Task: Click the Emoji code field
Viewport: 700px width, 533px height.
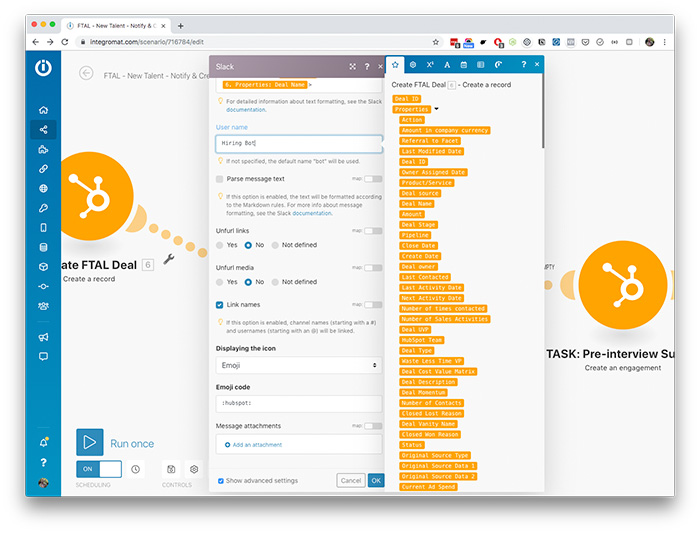Action: (299, 403)
